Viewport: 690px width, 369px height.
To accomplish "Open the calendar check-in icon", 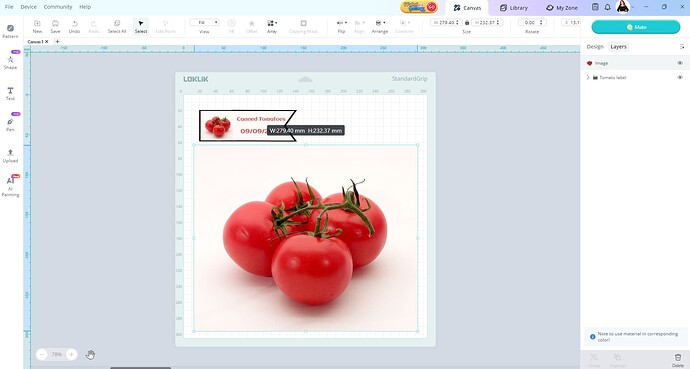I will point(595,7).
